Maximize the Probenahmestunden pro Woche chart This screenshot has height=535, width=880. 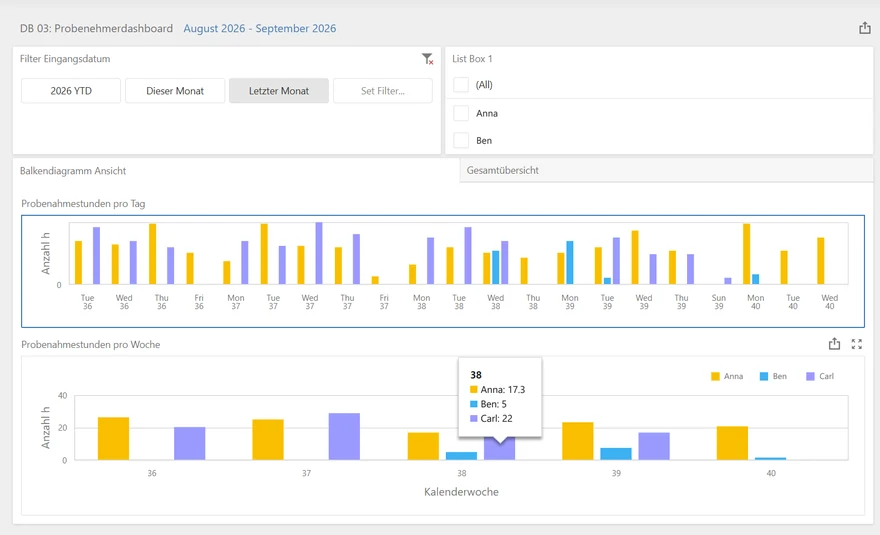[856, 344]
